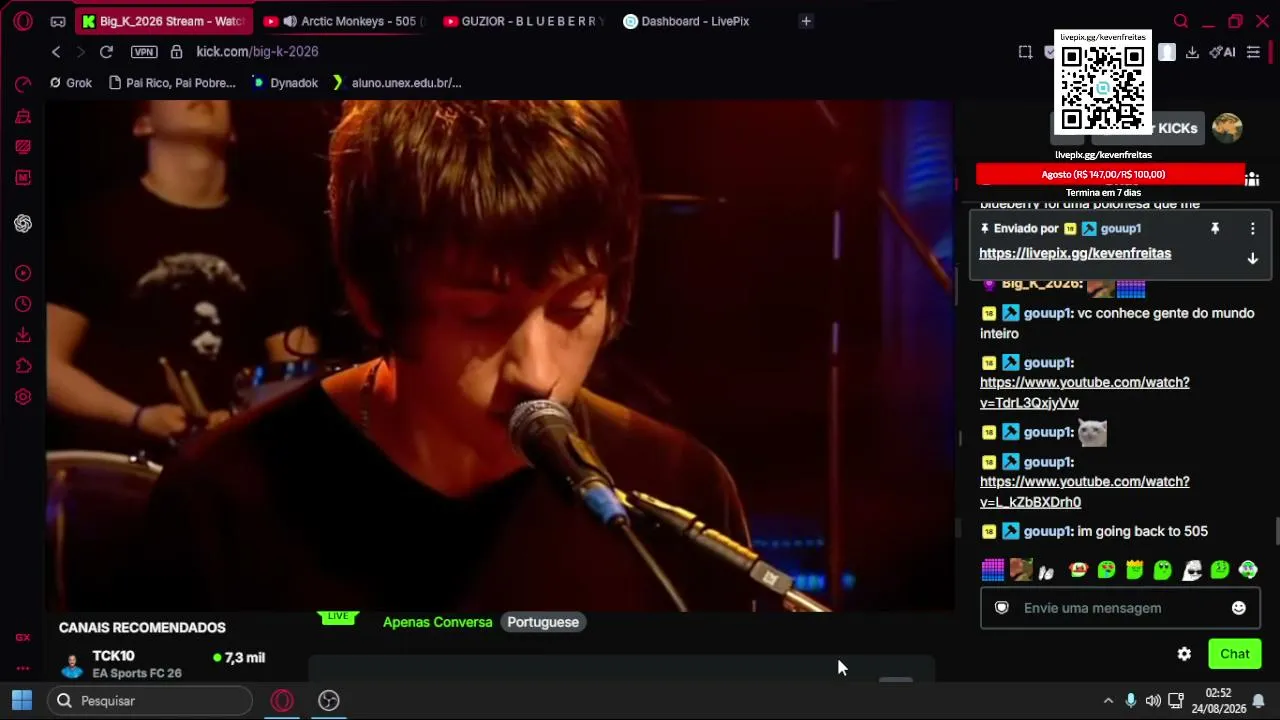Image resolution: width=1280 pixels, height=720 pixels.
Task: Open chat settings gear
Action: click(1184, 654)
